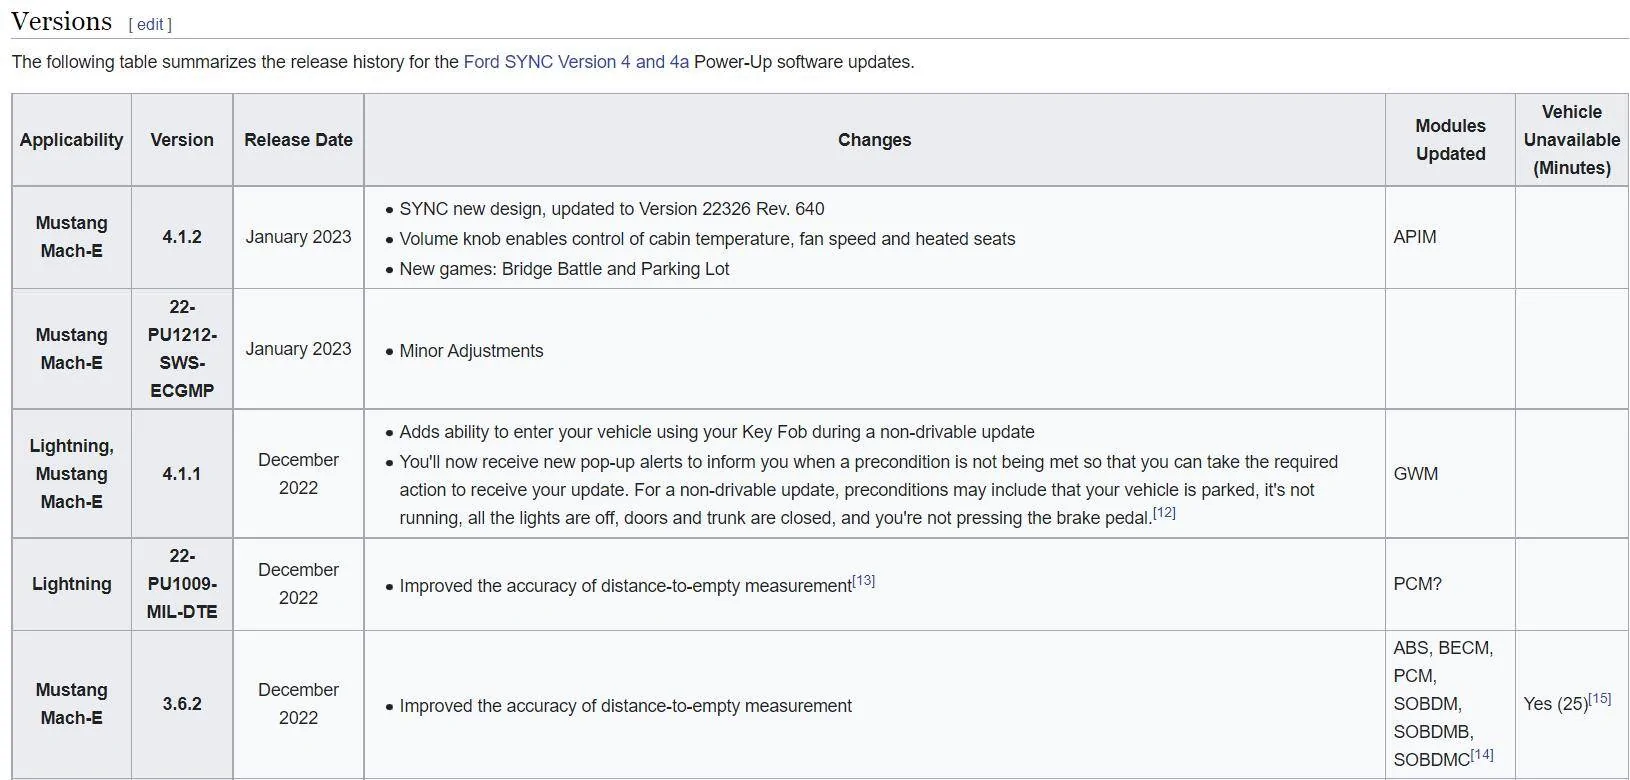Click the Applicability column header

click(72, 140)
